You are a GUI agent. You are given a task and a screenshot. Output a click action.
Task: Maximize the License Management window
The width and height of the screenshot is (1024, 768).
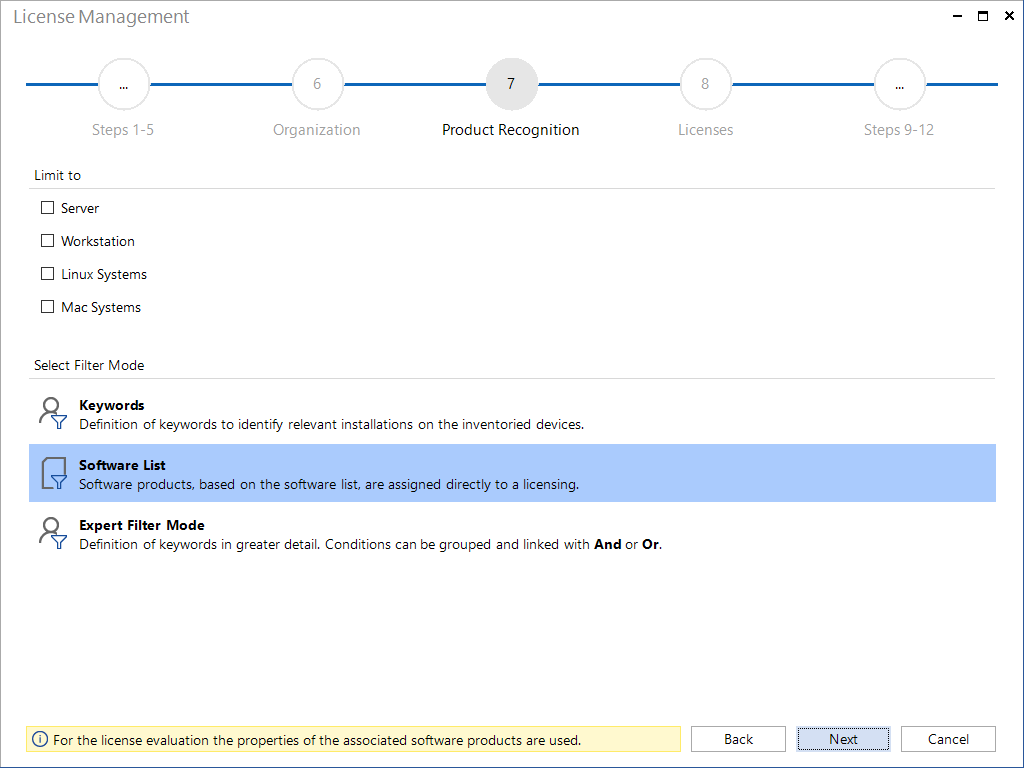(x=983, y=16)
